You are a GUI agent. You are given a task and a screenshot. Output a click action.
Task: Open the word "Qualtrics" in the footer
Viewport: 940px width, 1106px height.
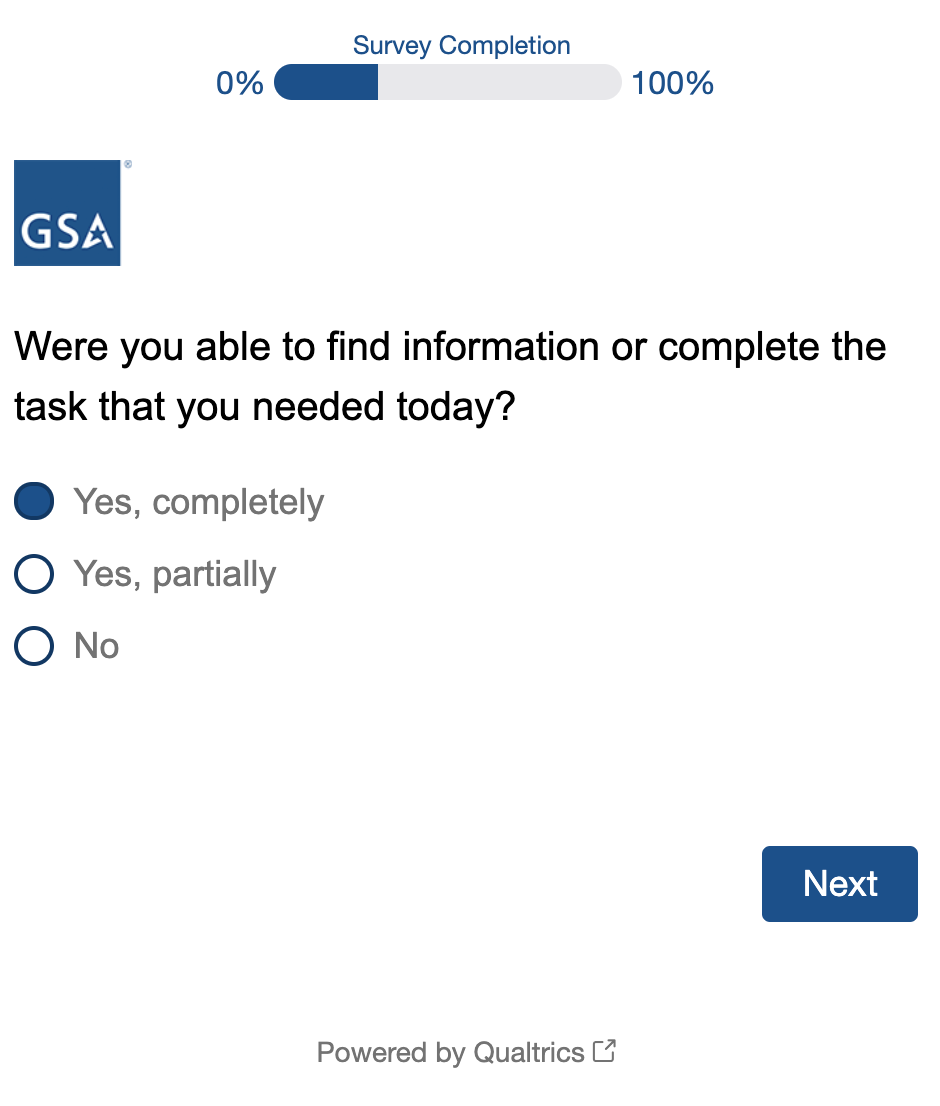[529, 1052]
